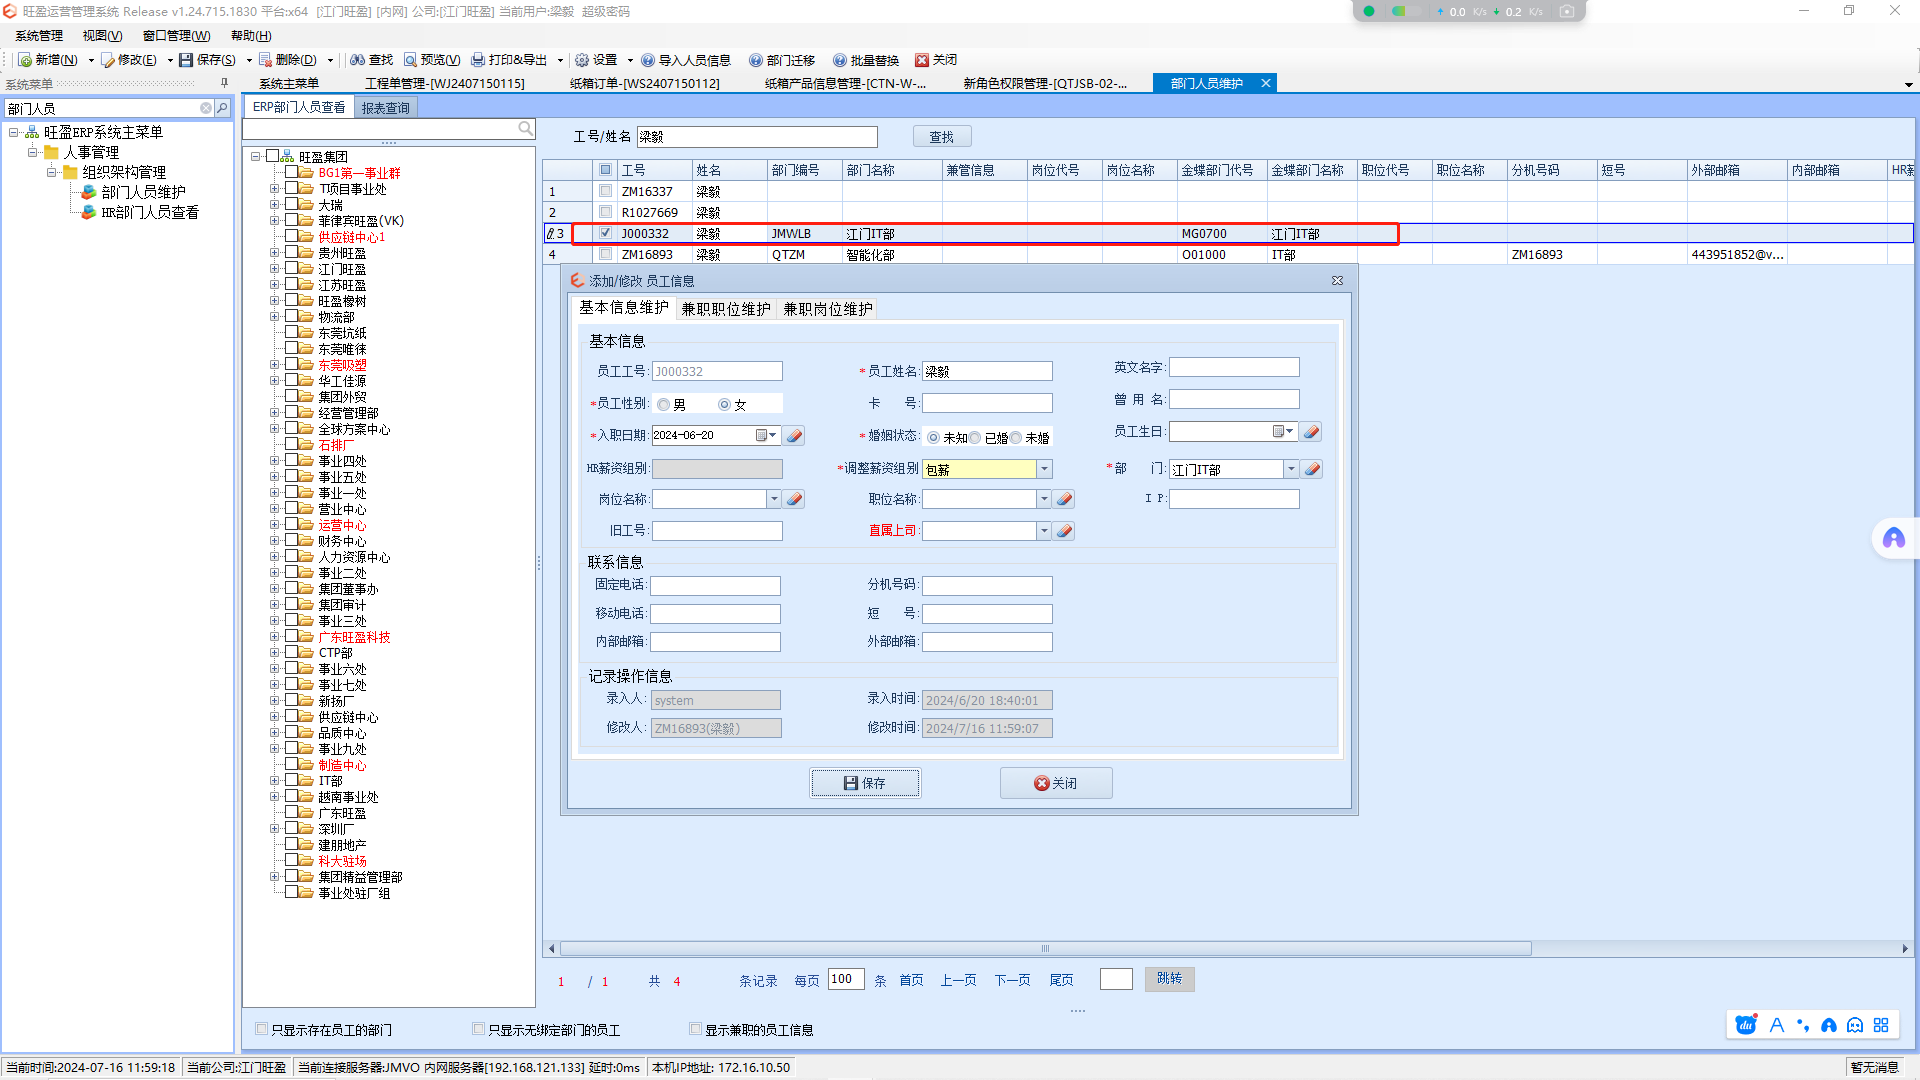
Task: Enable 只显示无绑定部门的员工 checkbox
Action: pos(479,1029)
